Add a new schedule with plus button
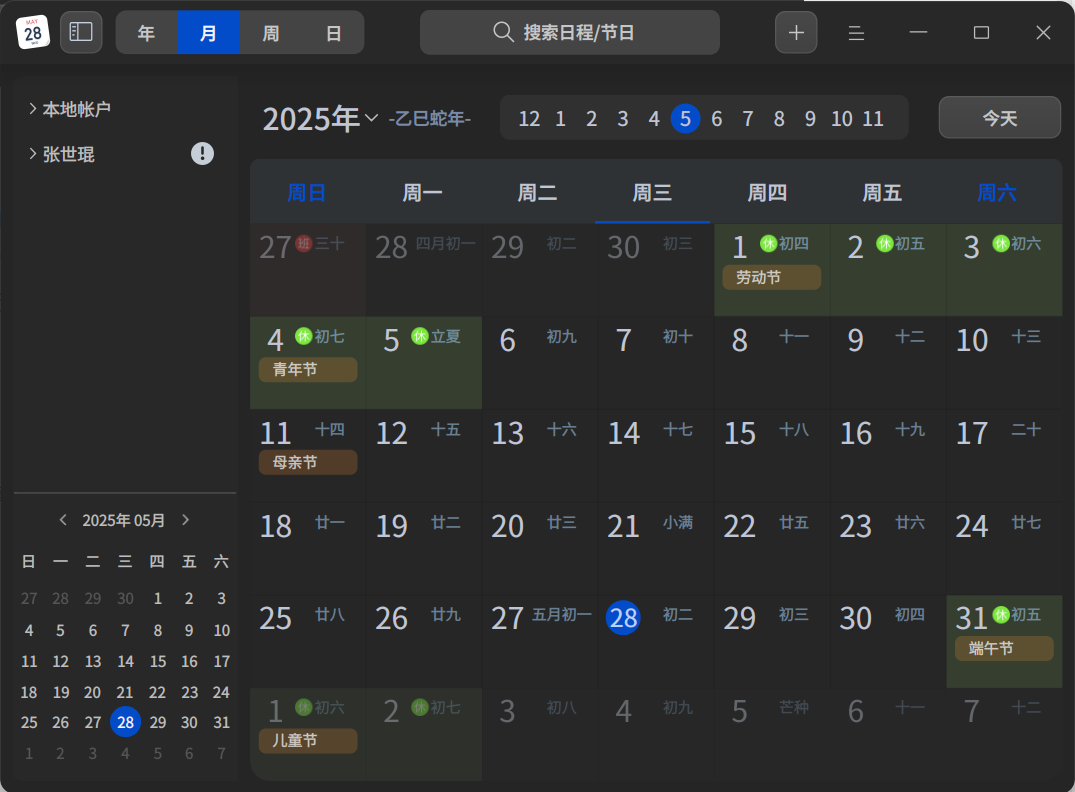Image resolution: width=1075 pixels, height=792 pixels. pyautogui.click(x=796, y=32)
